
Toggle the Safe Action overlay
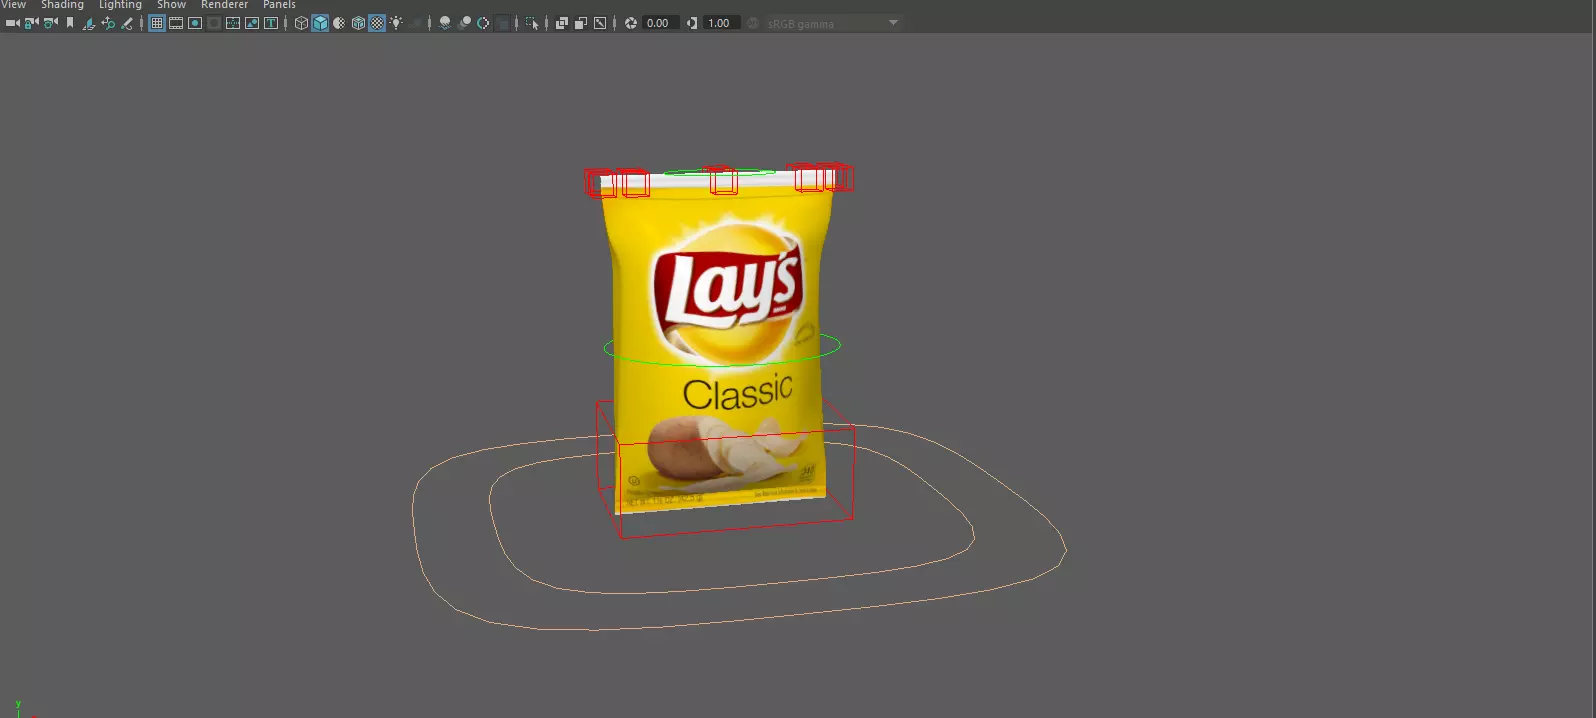pyautogui.click(x=252, y=23)
